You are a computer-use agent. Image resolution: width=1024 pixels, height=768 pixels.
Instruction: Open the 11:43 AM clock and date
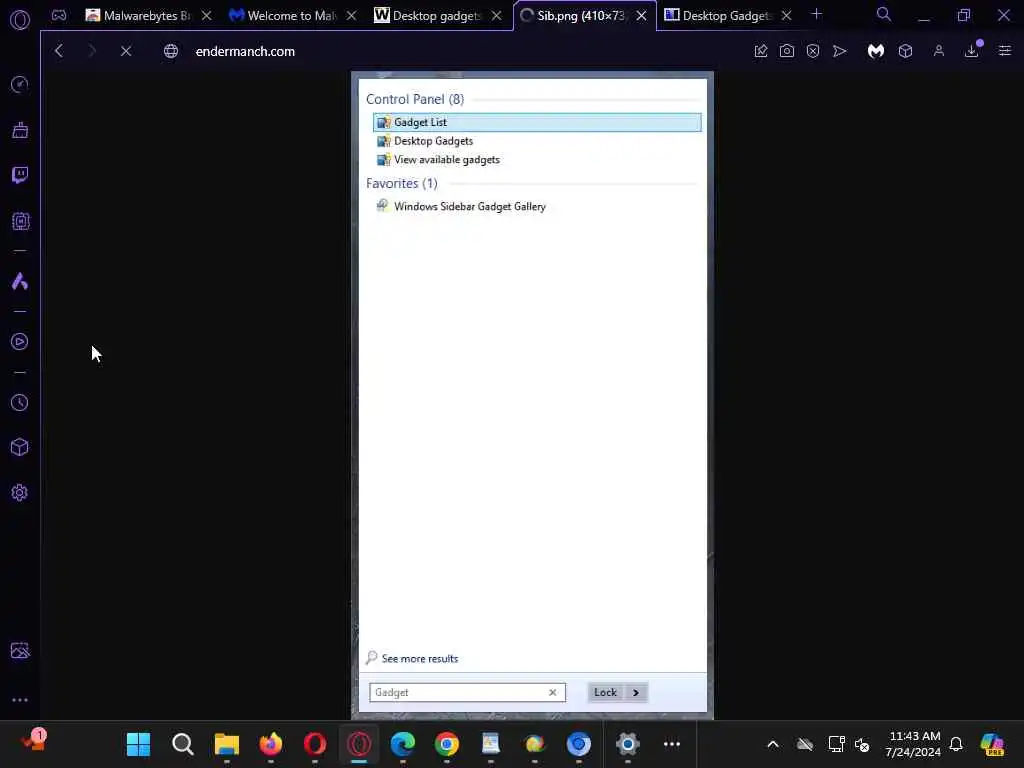[x=914, y=744]
